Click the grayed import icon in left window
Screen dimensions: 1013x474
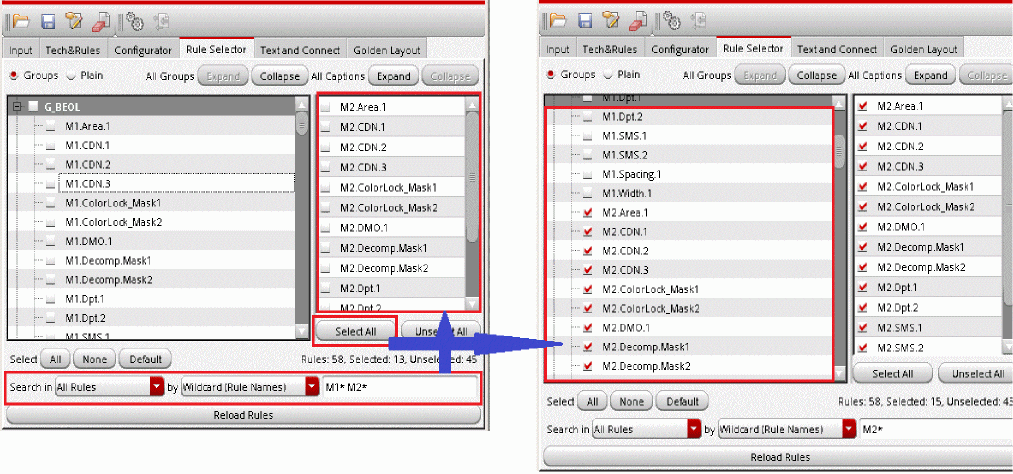coord(161,22)
